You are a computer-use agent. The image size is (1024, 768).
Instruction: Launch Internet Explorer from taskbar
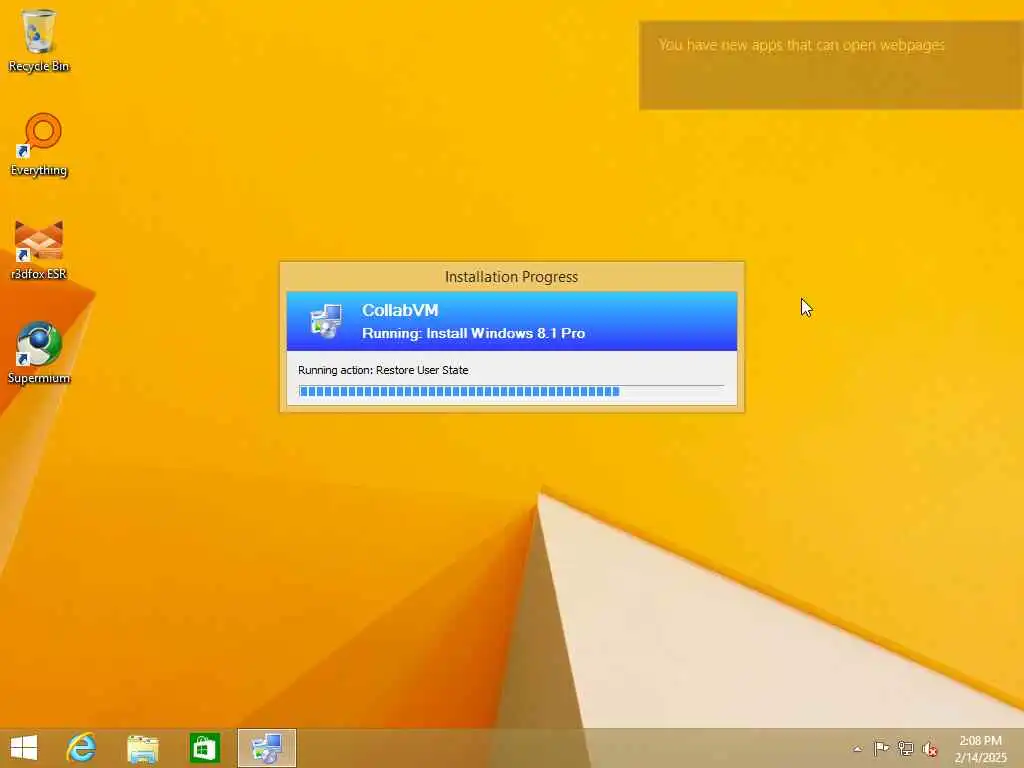click(81, 748)
